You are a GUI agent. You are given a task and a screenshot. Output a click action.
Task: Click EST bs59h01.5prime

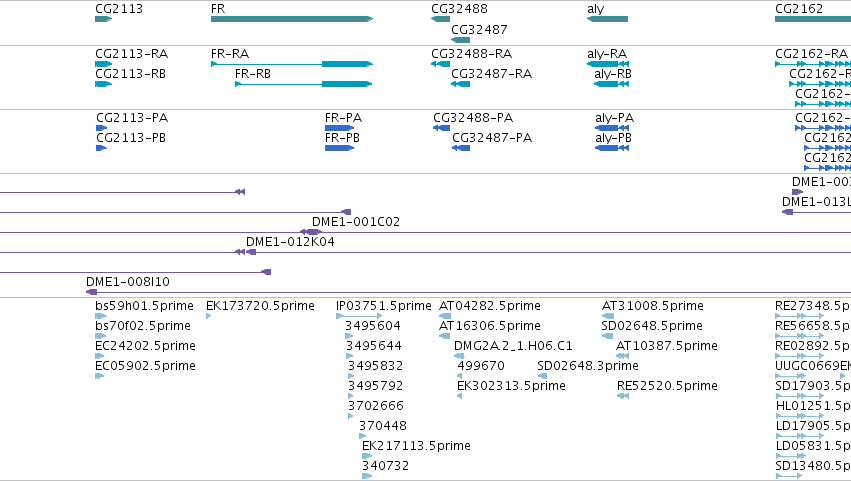click(x=101, y=316)
